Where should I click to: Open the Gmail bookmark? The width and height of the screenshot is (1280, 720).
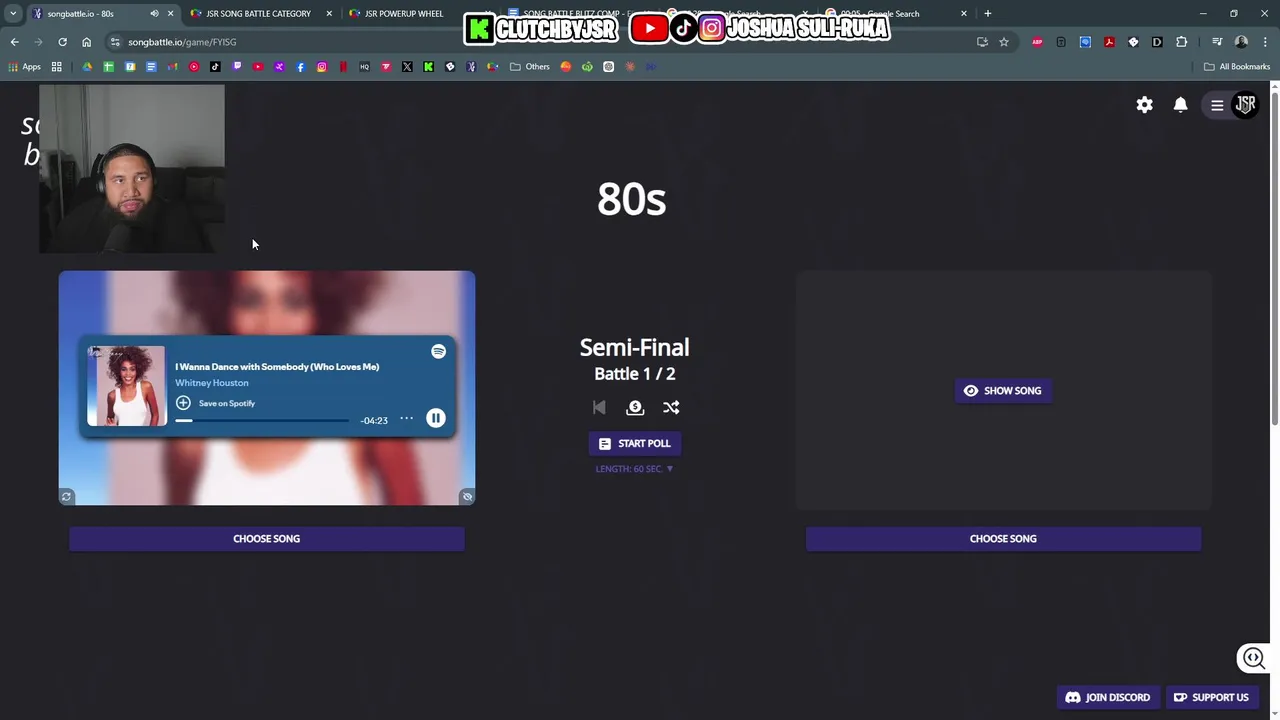pos(172,67)
